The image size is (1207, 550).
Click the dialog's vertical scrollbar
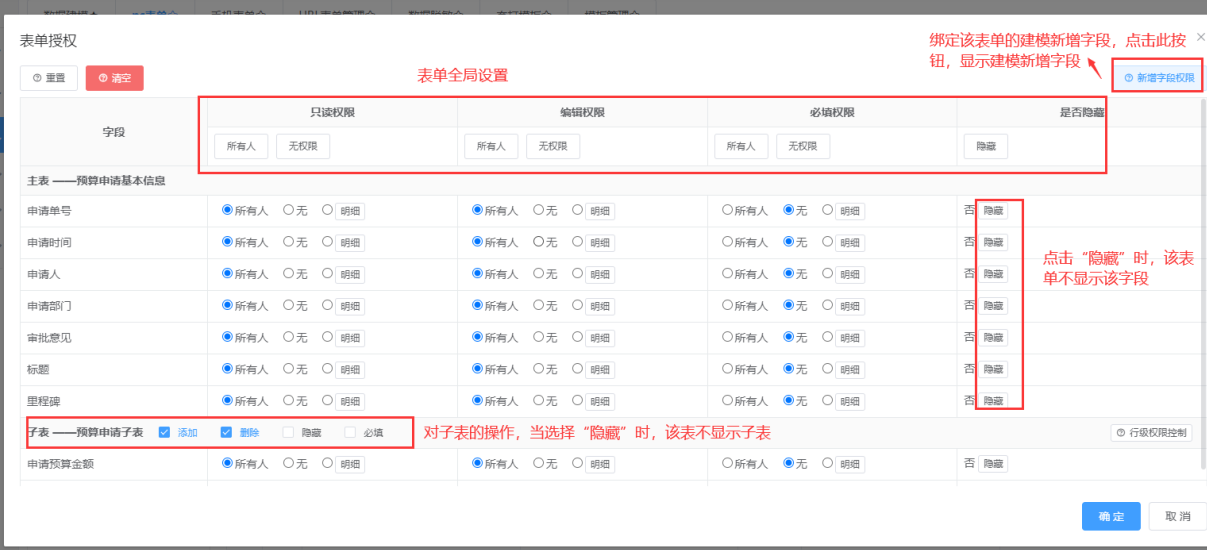(1202, 250)
